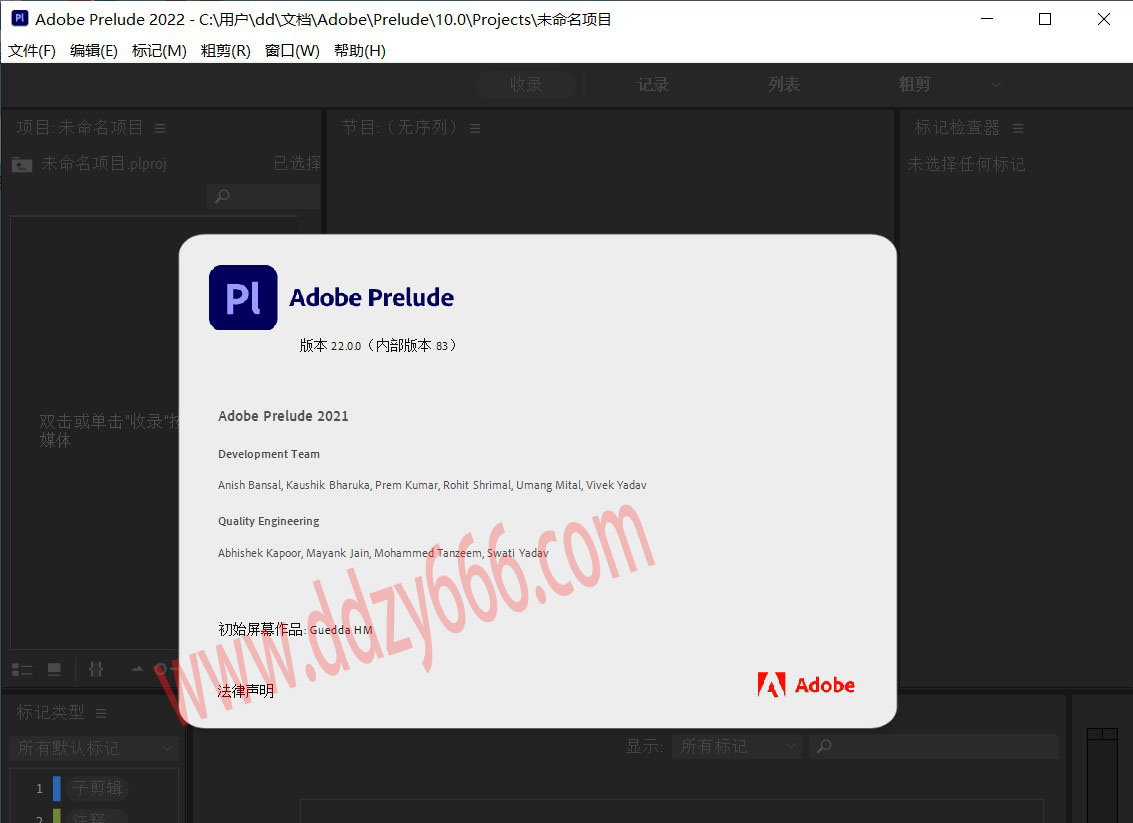Click the Quality Engineering heading

click(269, 521)
